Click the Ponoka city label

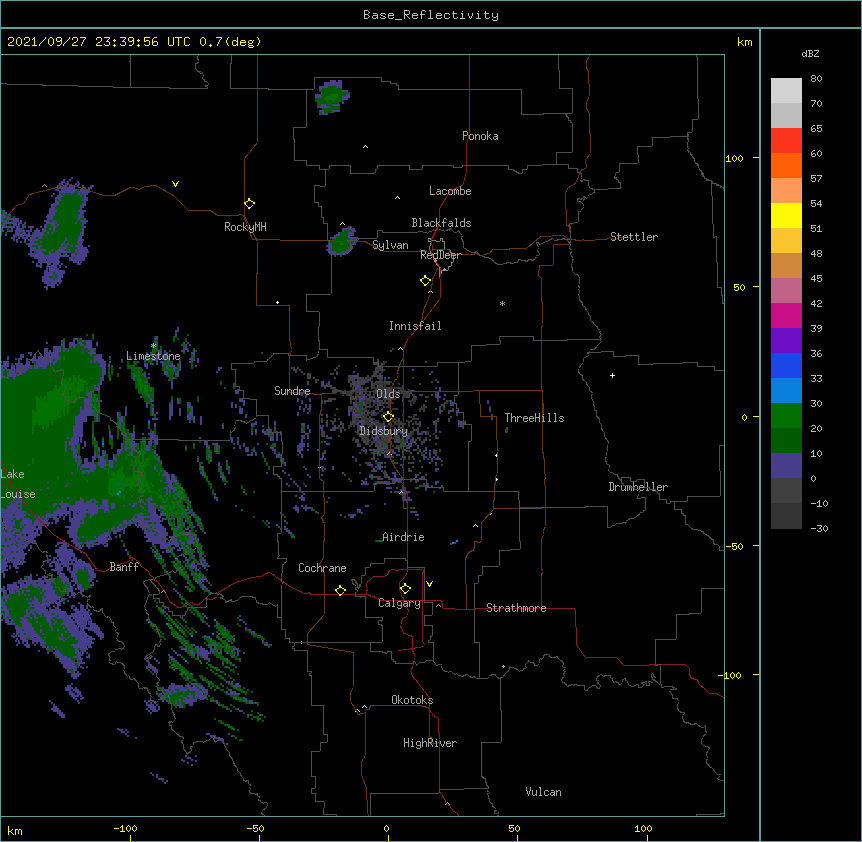[480, 136]
